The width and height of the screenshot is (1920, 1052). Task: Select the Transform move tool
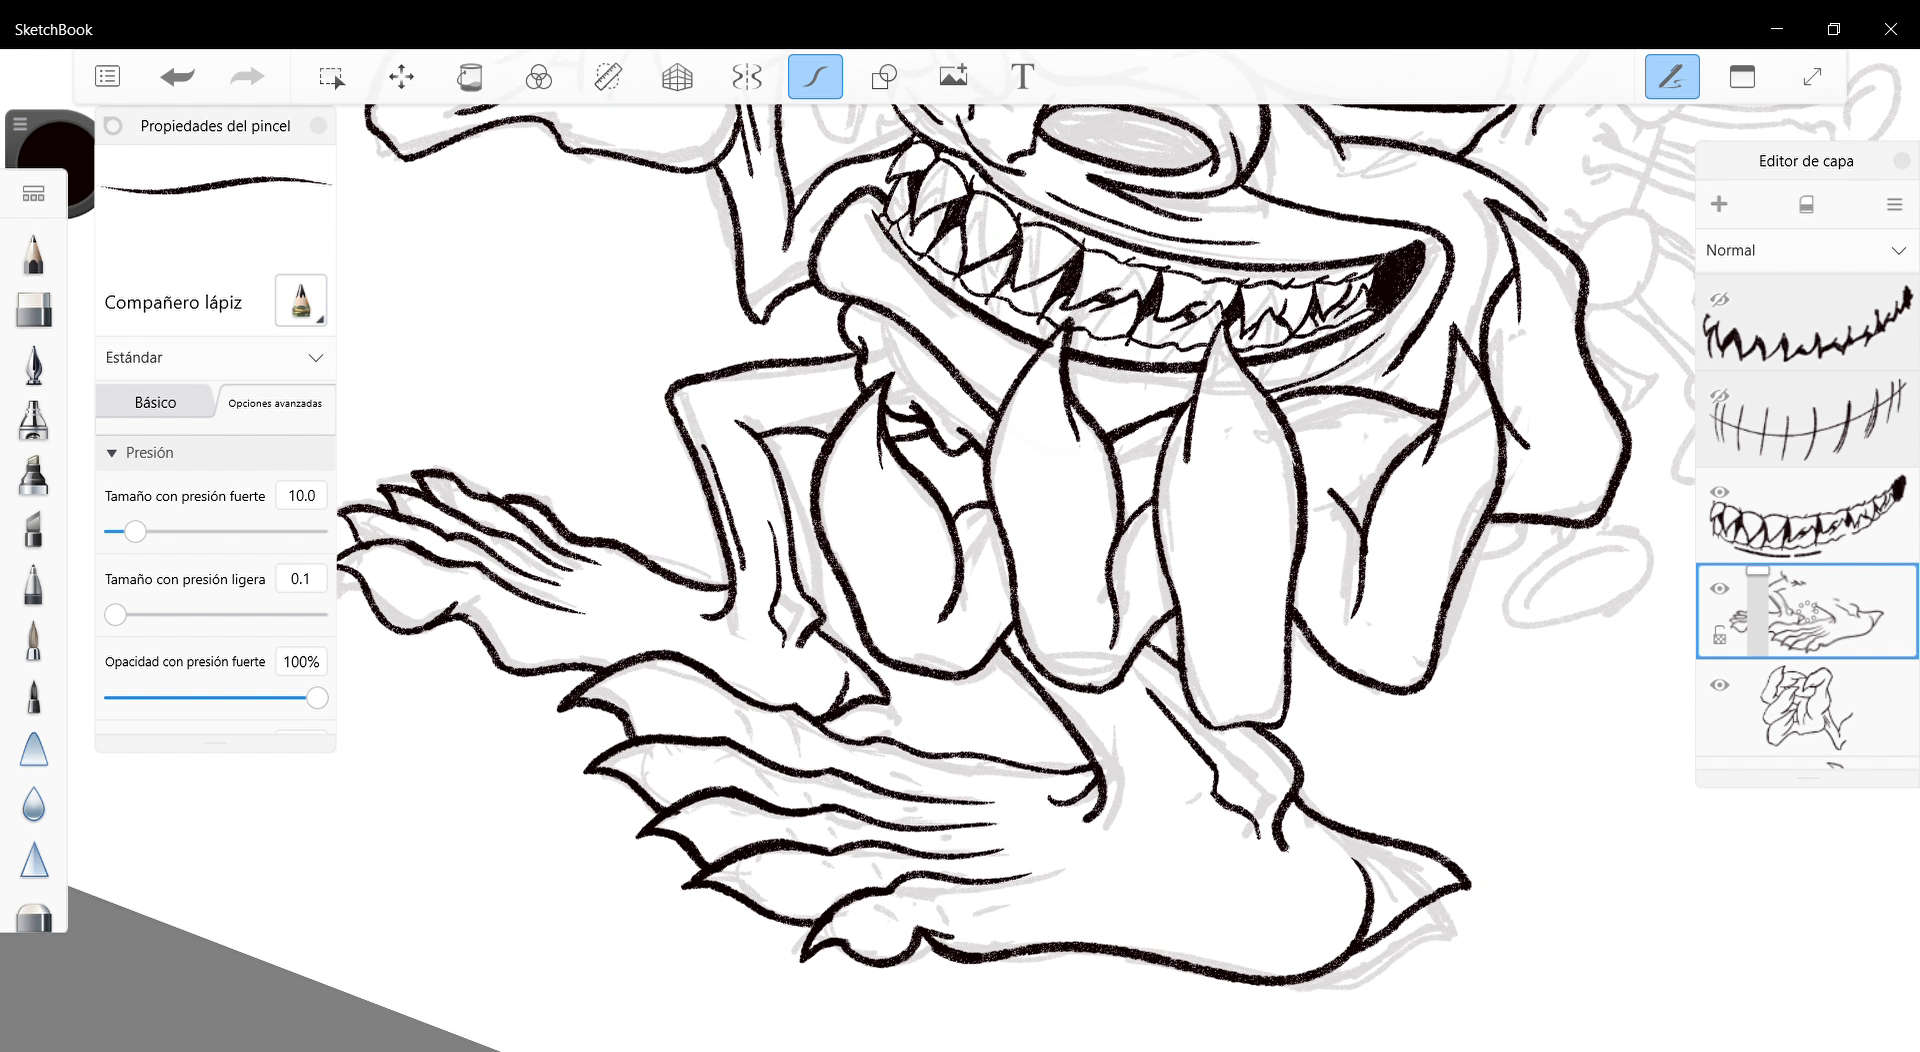click(401, 77)
